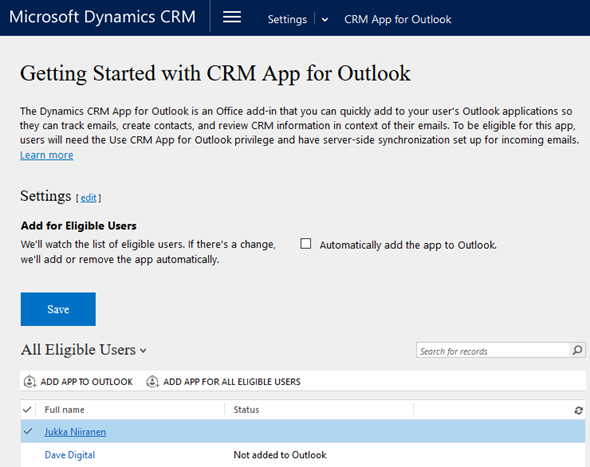The width and height of the screenshot is (590, 467).
Task: Open Jukka Niiranen user record
Action: click(x=75, y=432)
